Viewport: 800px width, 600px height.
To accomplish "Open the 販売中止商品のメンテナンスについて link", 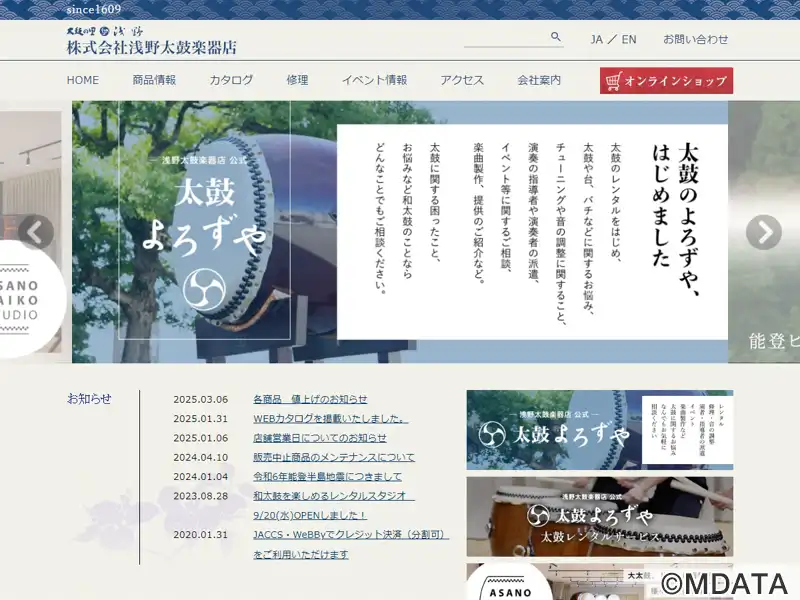I will (334, 457).
